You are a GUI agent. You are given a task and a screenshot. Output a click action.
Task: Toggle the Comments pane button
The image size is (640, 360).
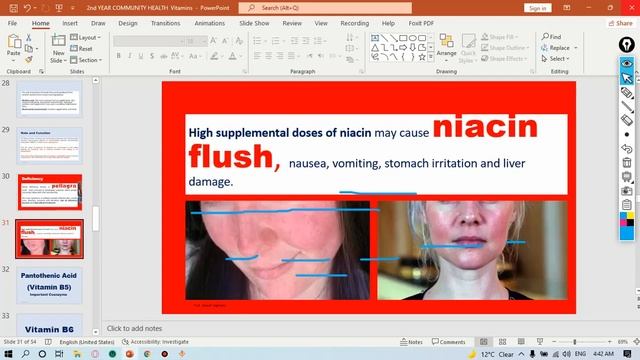(x=449, y=342)
